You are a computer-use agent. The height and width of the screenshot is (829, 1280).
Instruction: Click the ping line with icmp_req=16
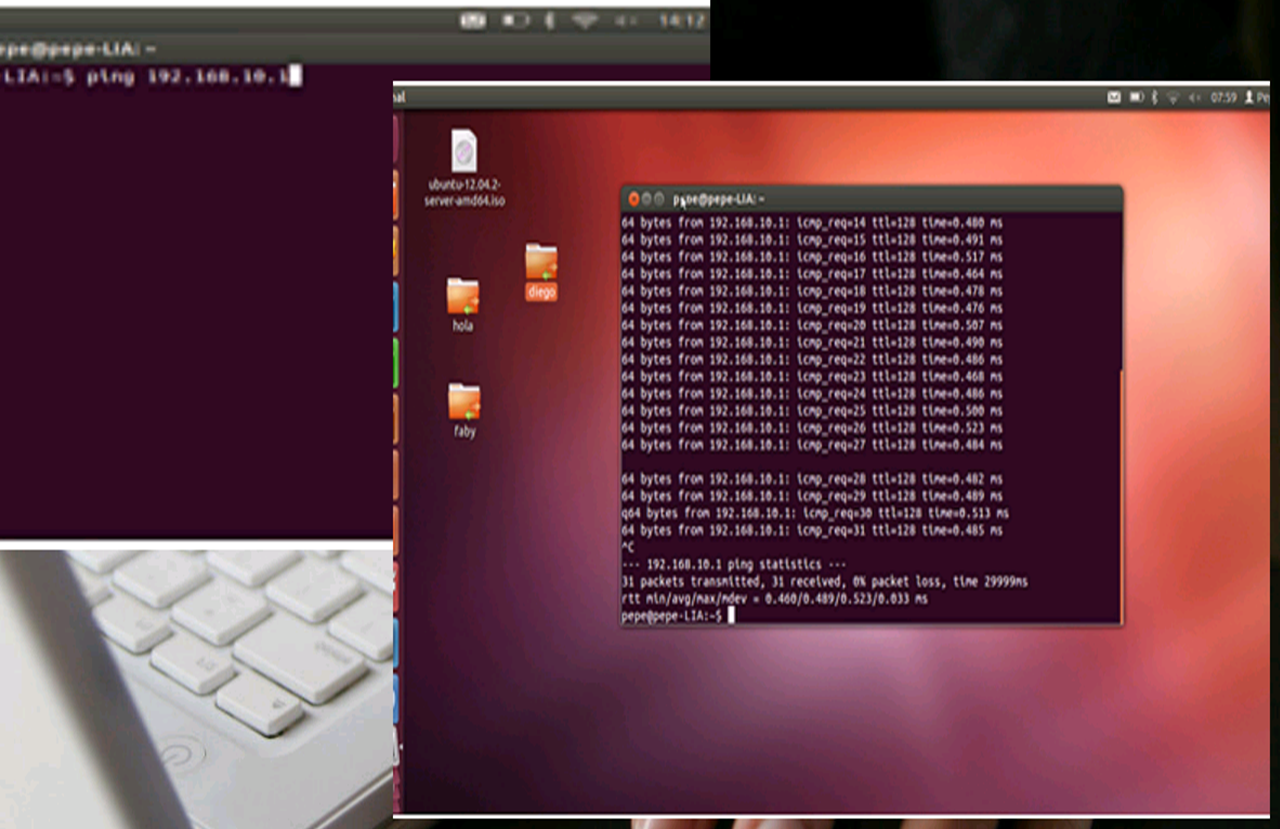coord(812,257)
